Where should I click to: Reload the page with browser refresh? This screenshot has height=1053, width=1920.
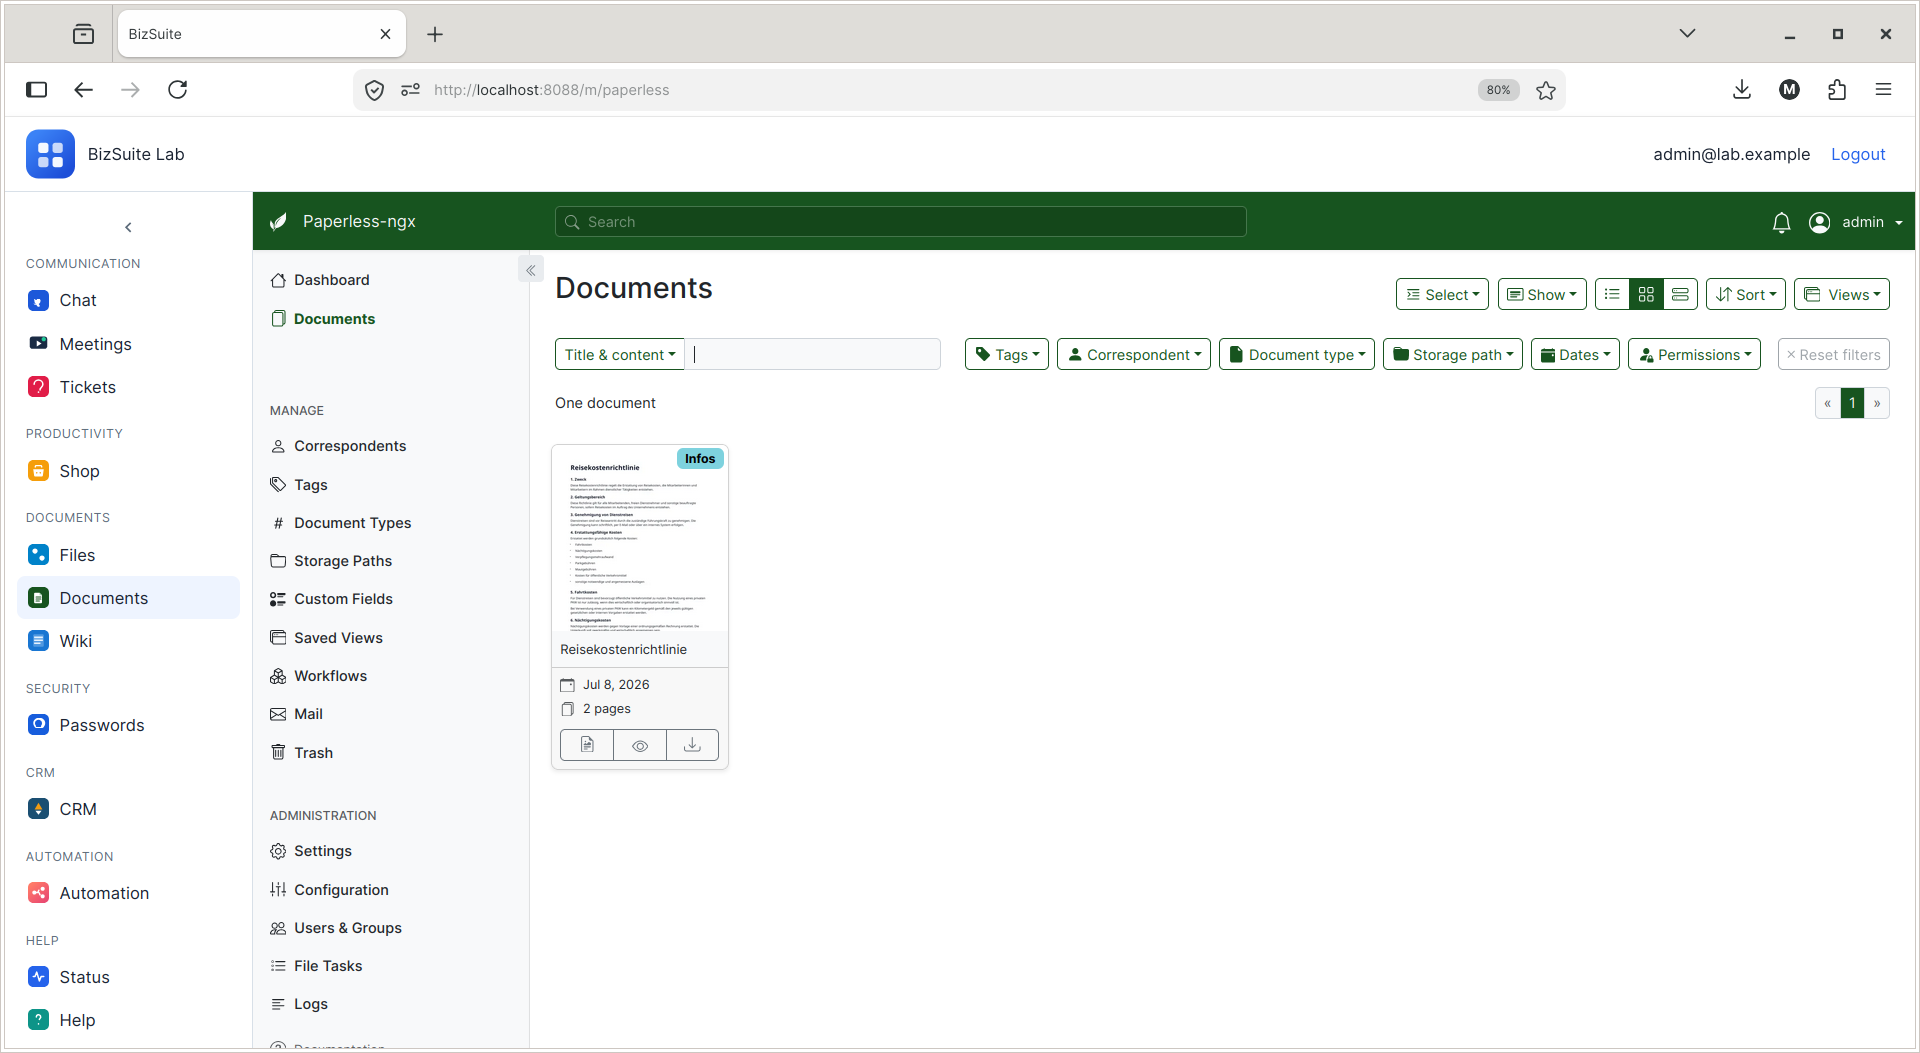[x=178, y=90]
